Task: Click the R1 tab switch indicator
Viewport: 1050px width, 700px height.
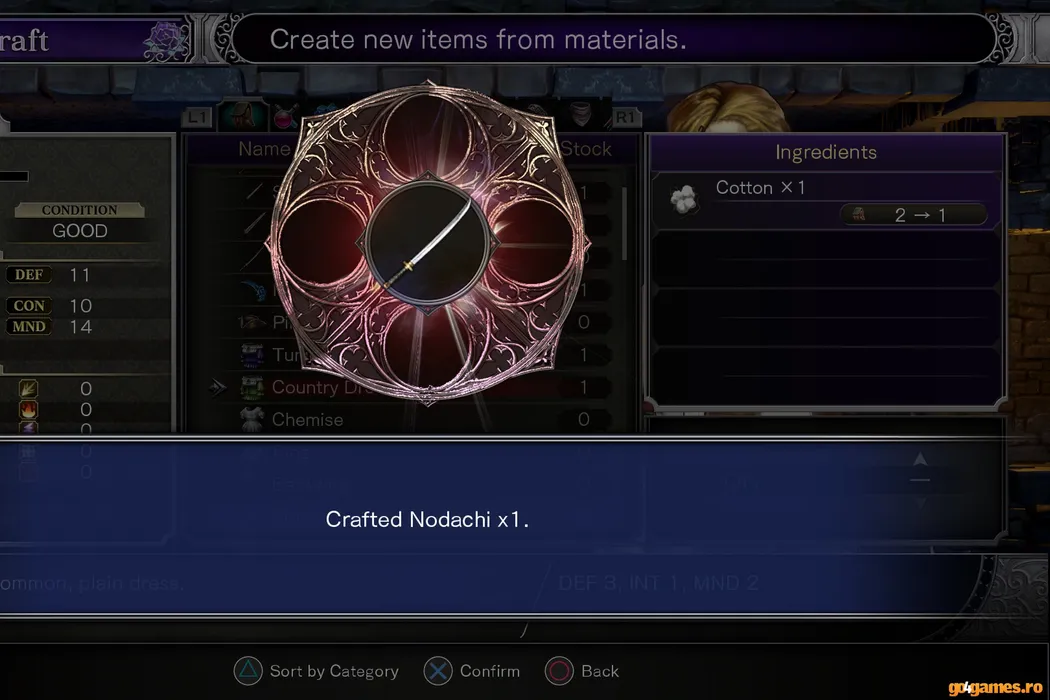Action: tap(625, 118)
